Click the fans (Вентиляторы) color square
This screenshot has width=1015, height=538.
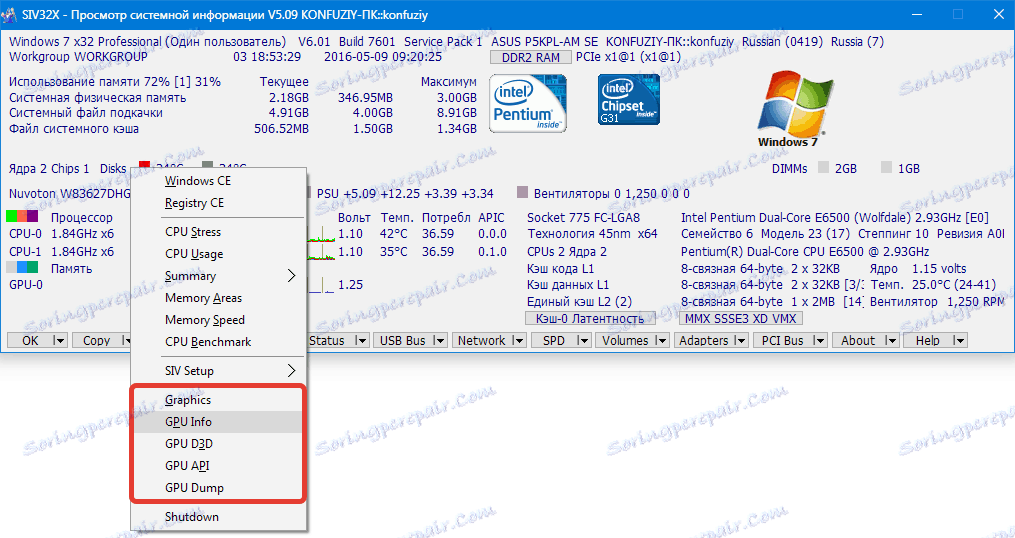(523, 192)
